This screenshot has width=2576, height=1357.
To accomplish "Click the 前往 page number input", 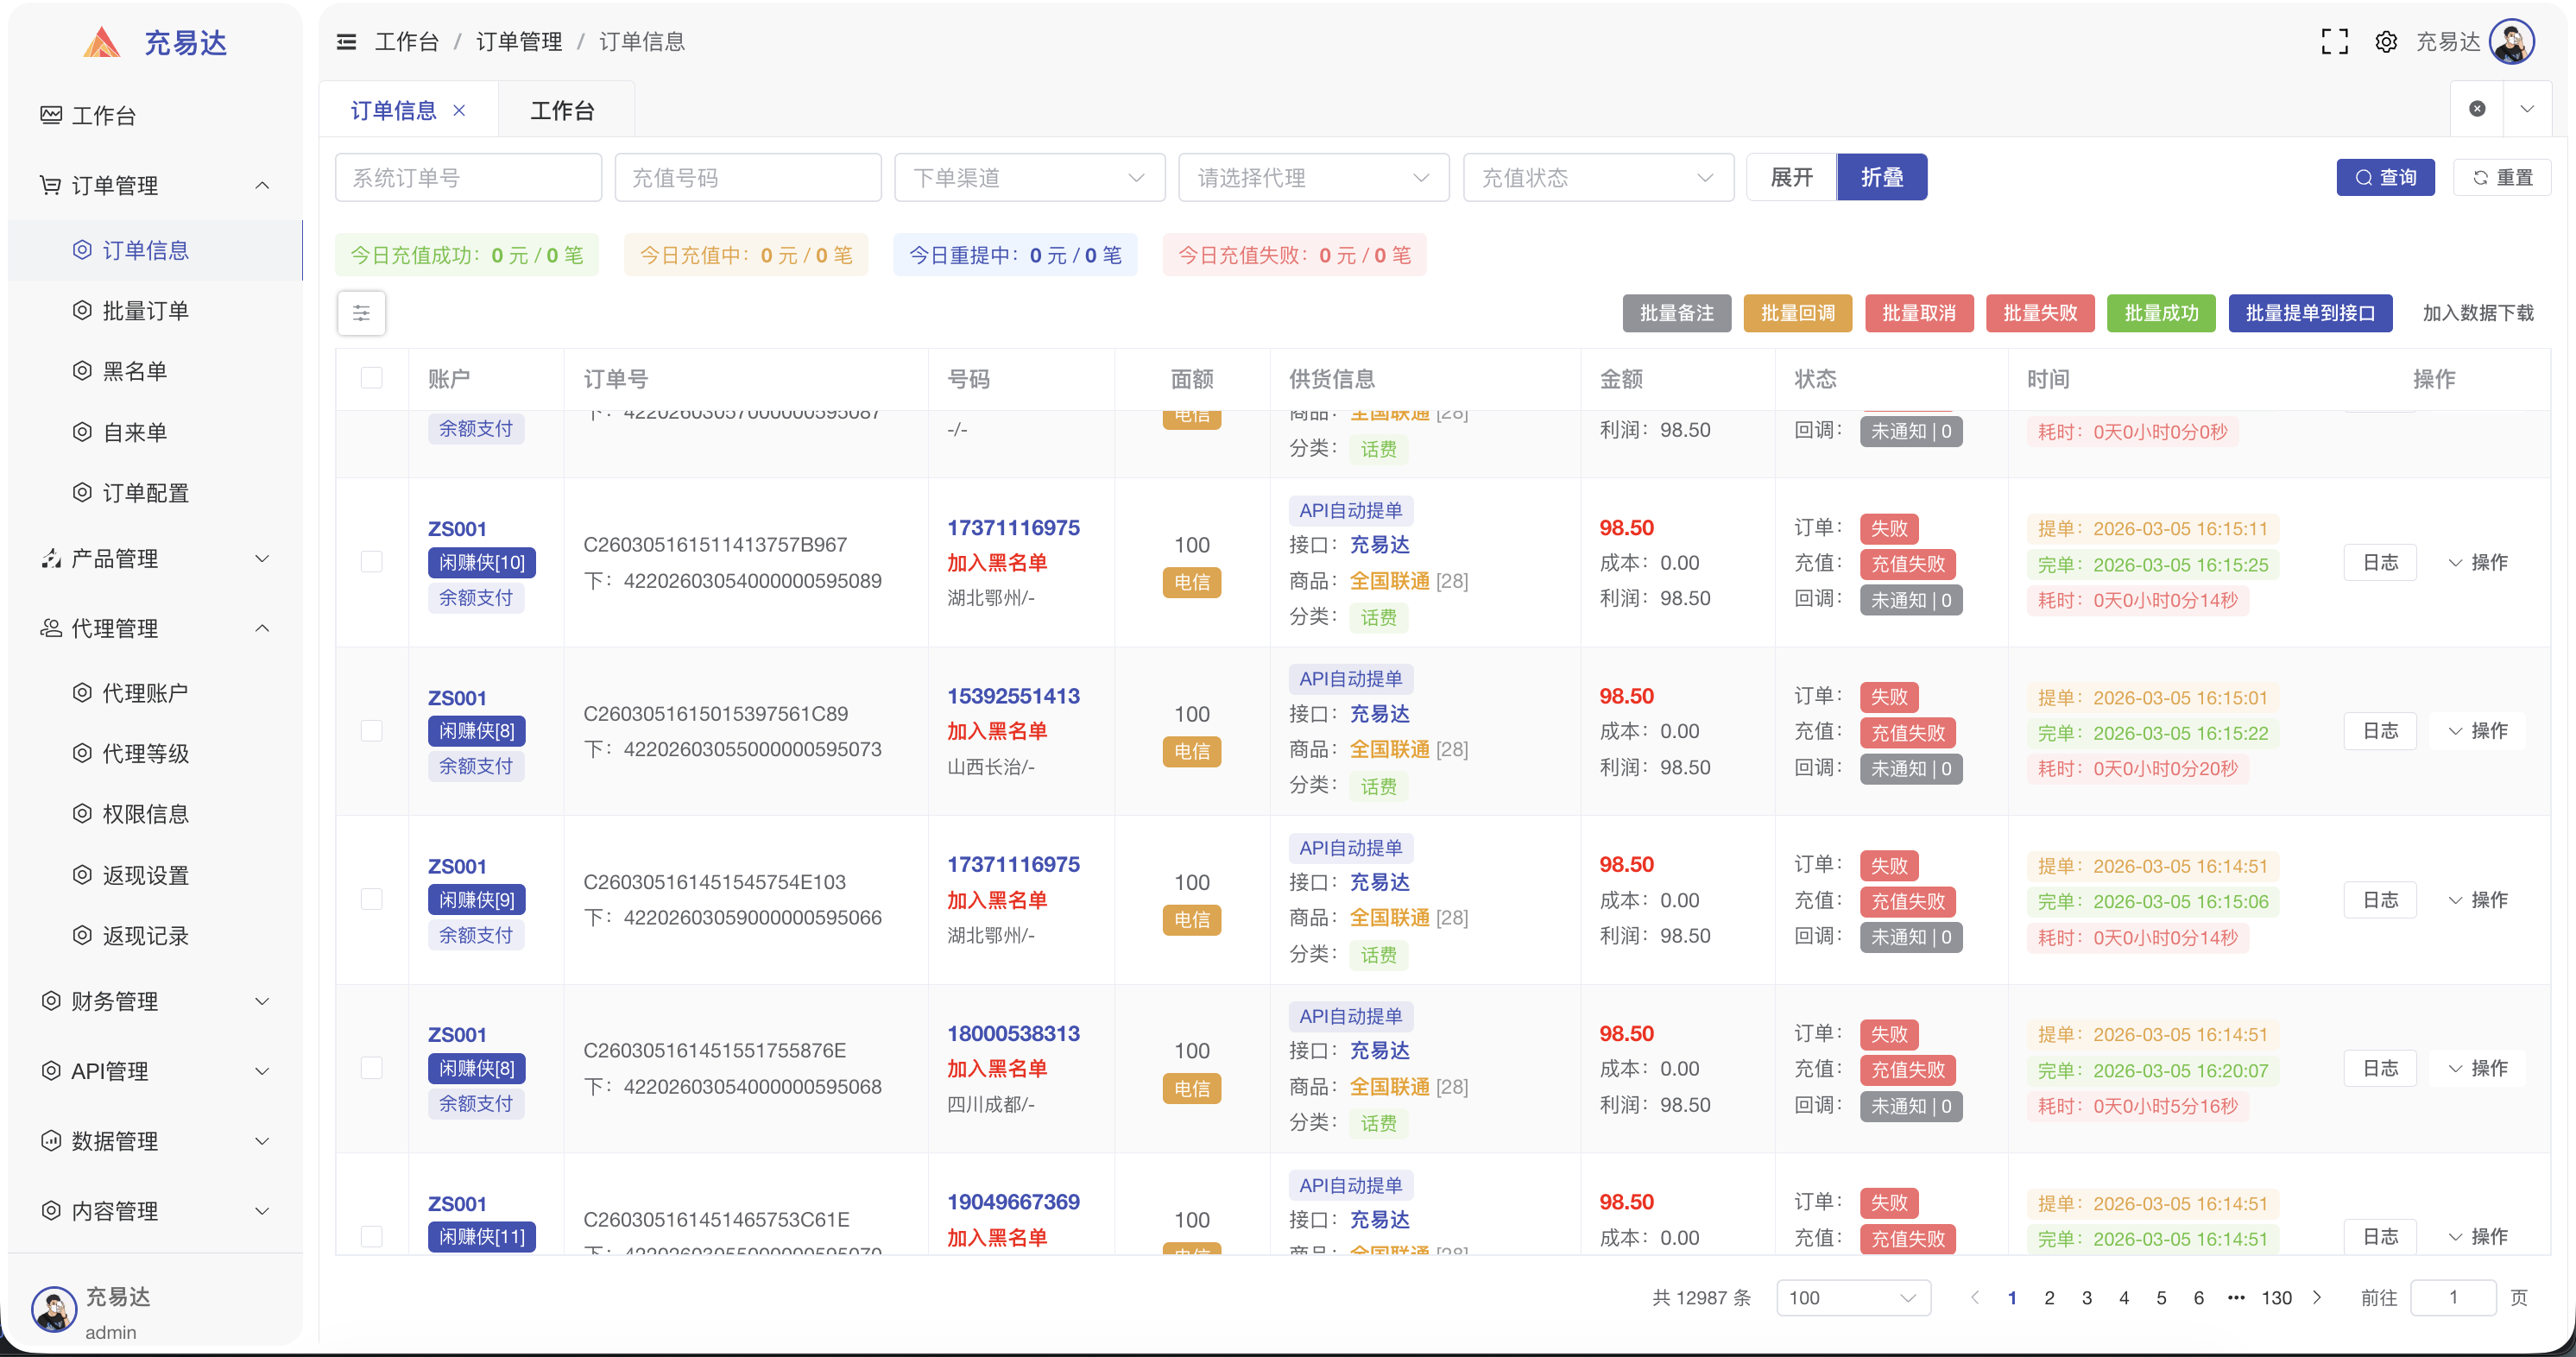I will click(2453, 1298).
